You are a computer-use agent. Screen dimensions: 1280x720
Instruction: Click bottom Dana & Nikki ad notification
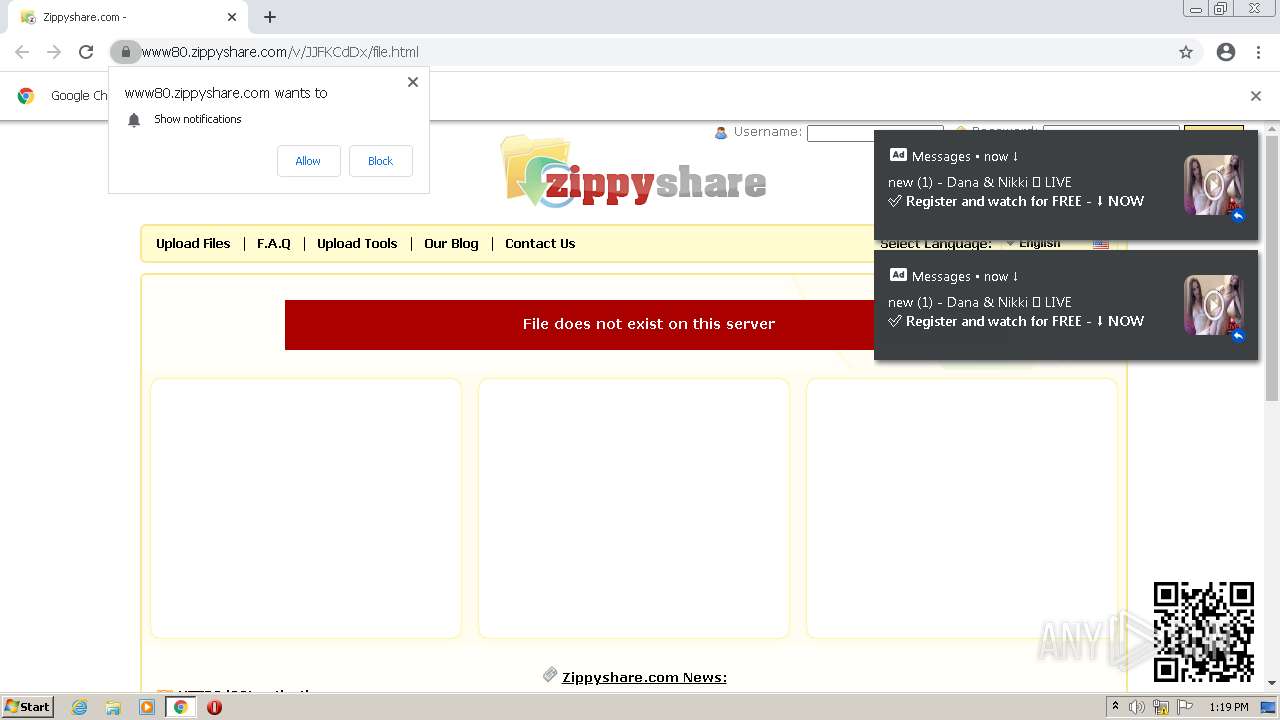pyautogui.click(x=1066, y=305)
